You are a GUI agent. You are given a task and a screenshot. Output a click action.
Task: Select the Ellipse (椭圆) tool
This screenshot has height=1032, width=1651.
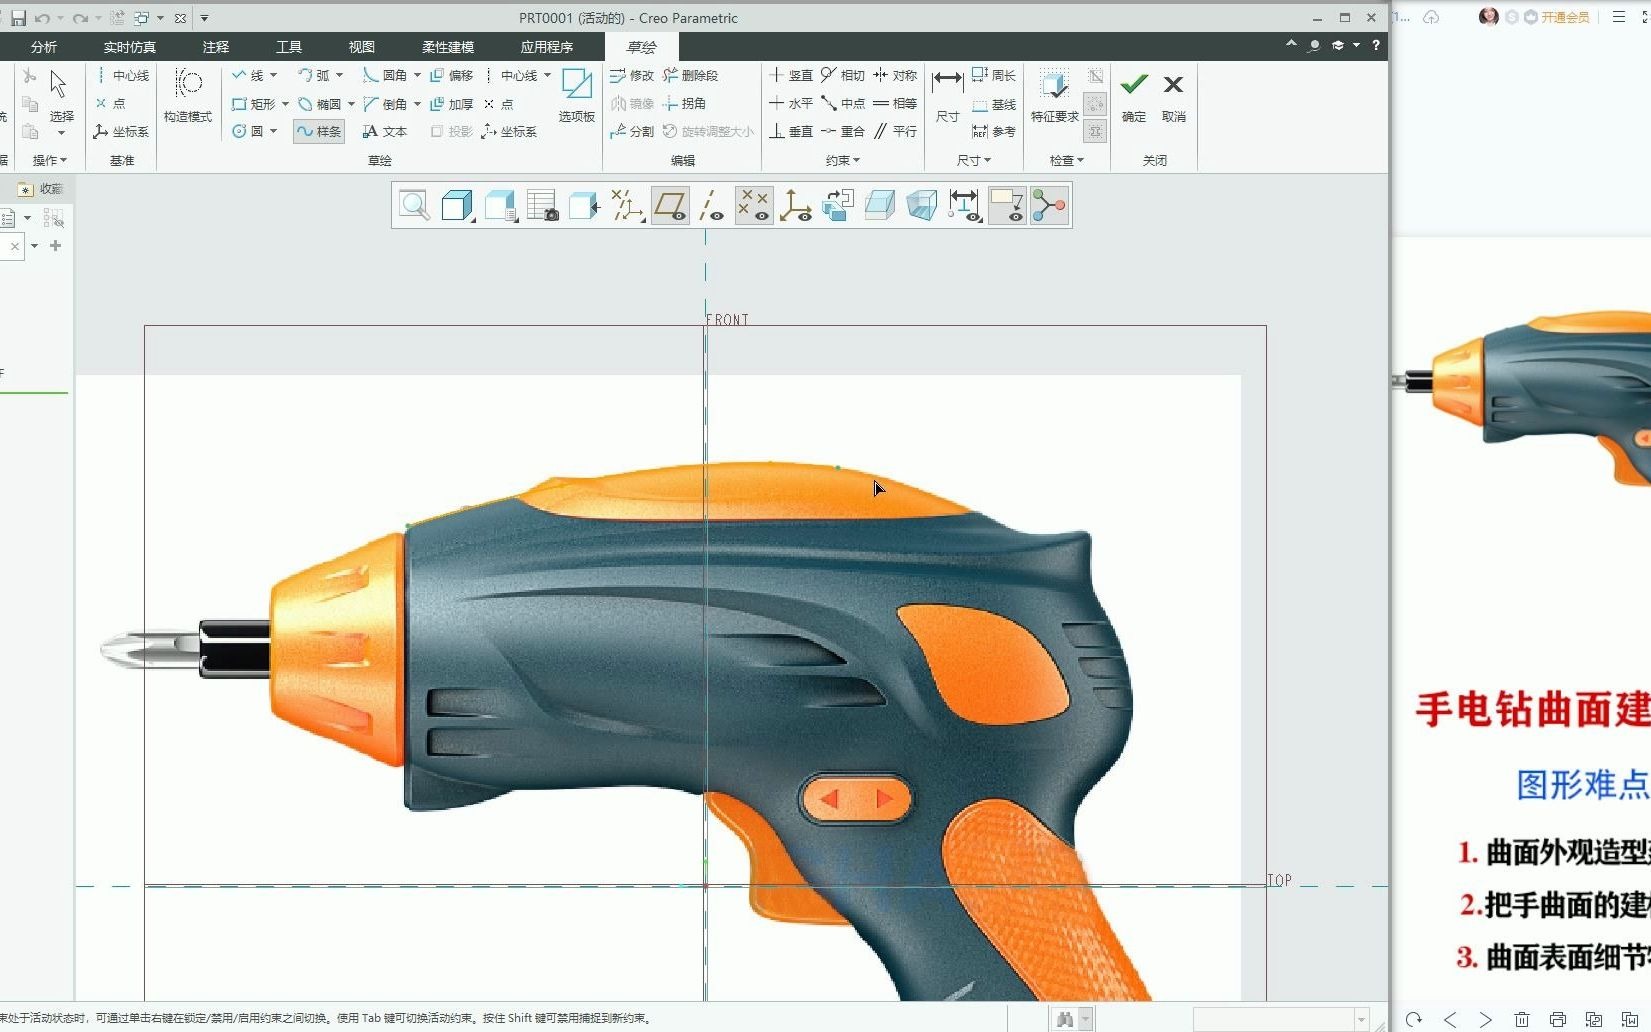coord(320,103)
